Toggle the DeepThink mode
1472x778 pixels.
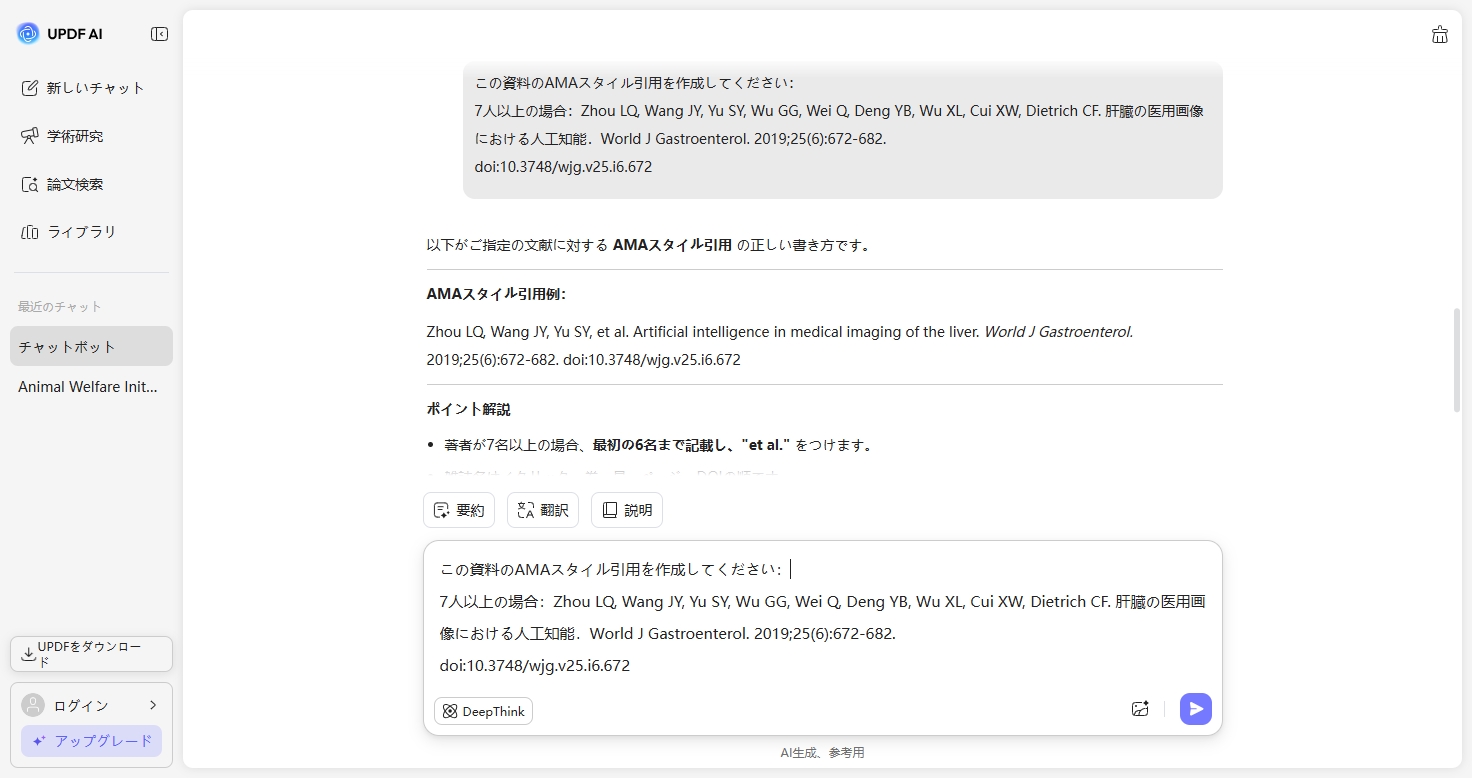pos(483,711)
